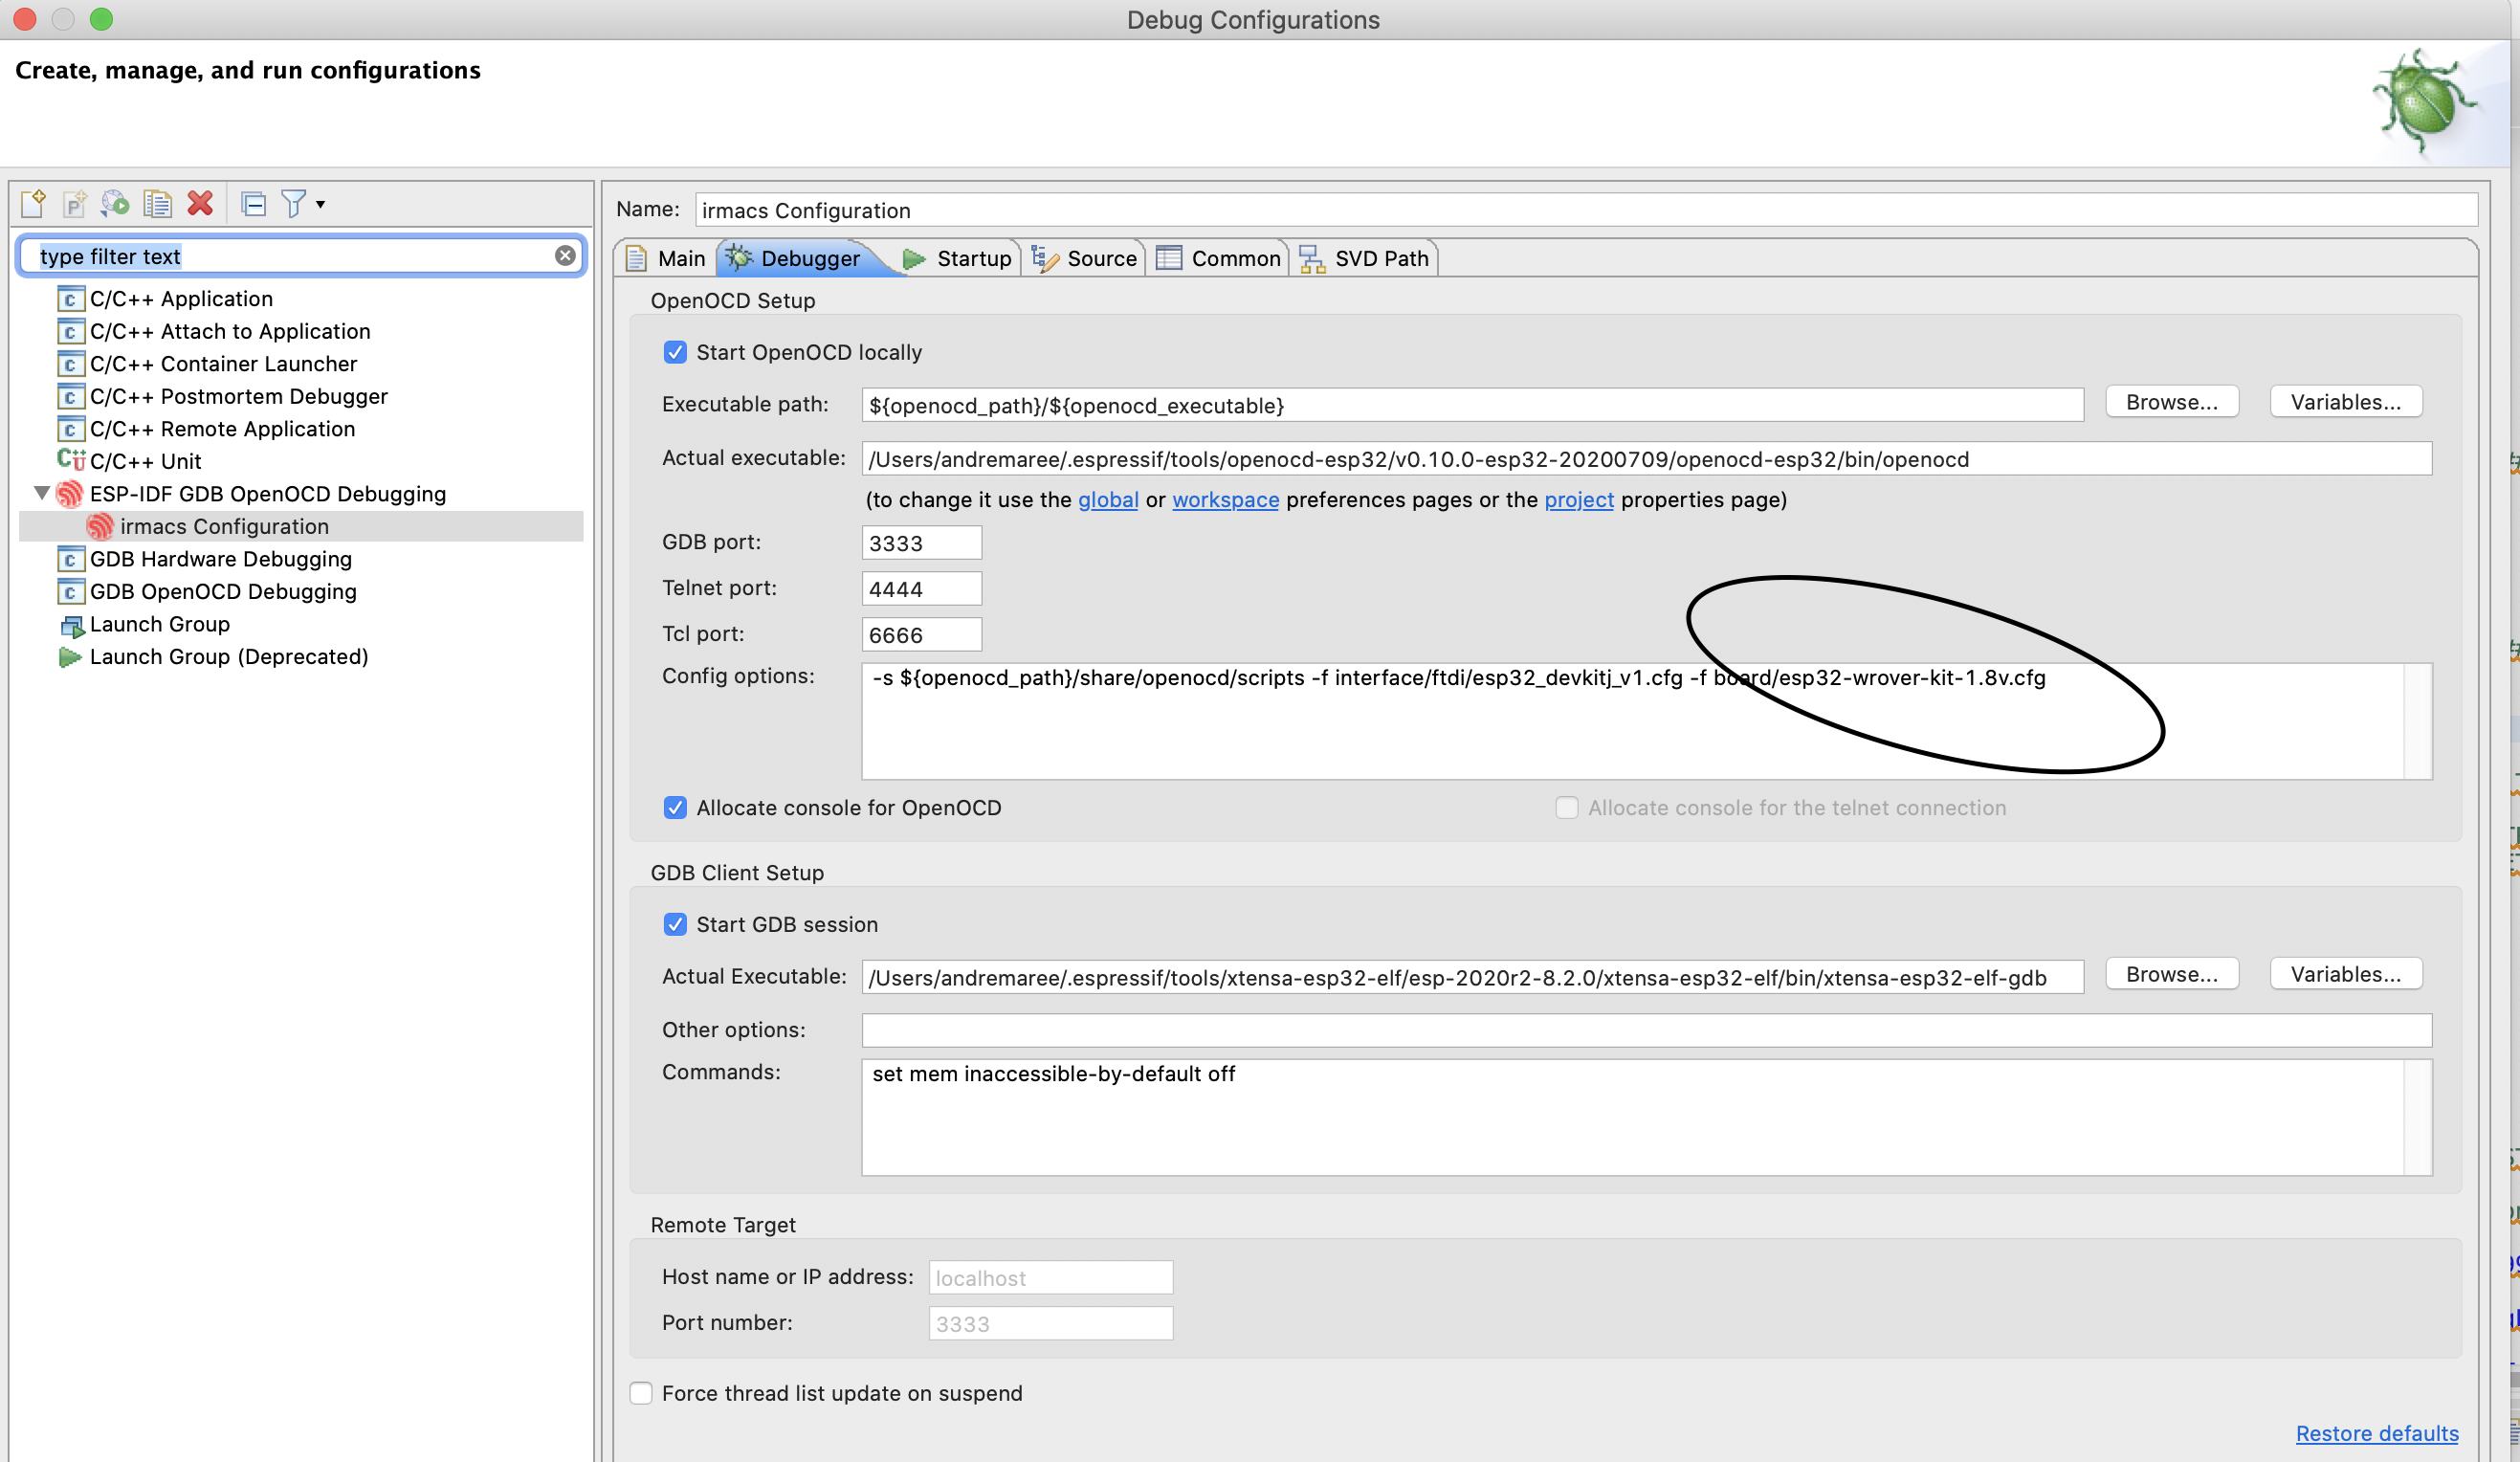Select the irmacs Configuration under ESP-IDF debugging
2520x1462 pixels.
pos(225,526)
